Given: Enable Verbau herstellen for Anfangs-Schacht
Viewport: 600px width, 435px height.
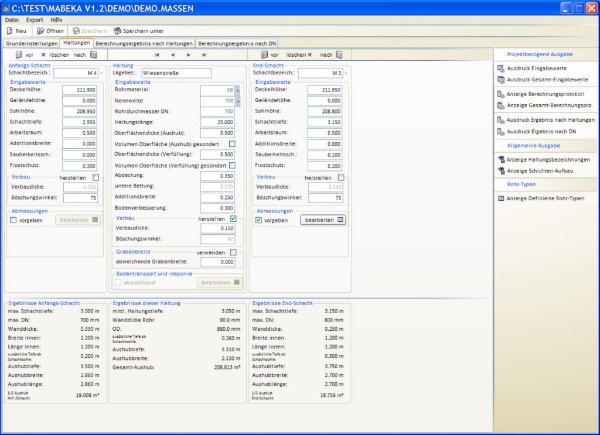Looking at the screenshot, I should pyautogui.click(x=96, y=178).
